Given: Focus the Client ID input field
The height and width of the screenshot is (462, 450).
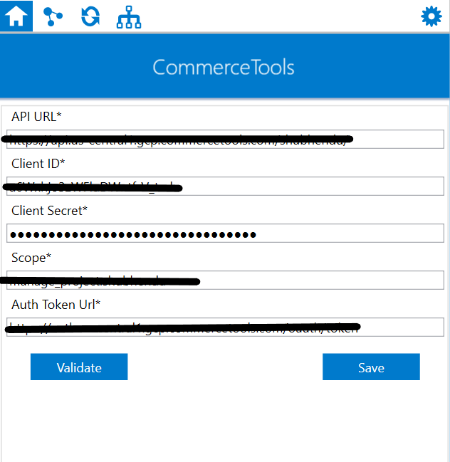Looking at the screenshot, I should pos(225,186).
